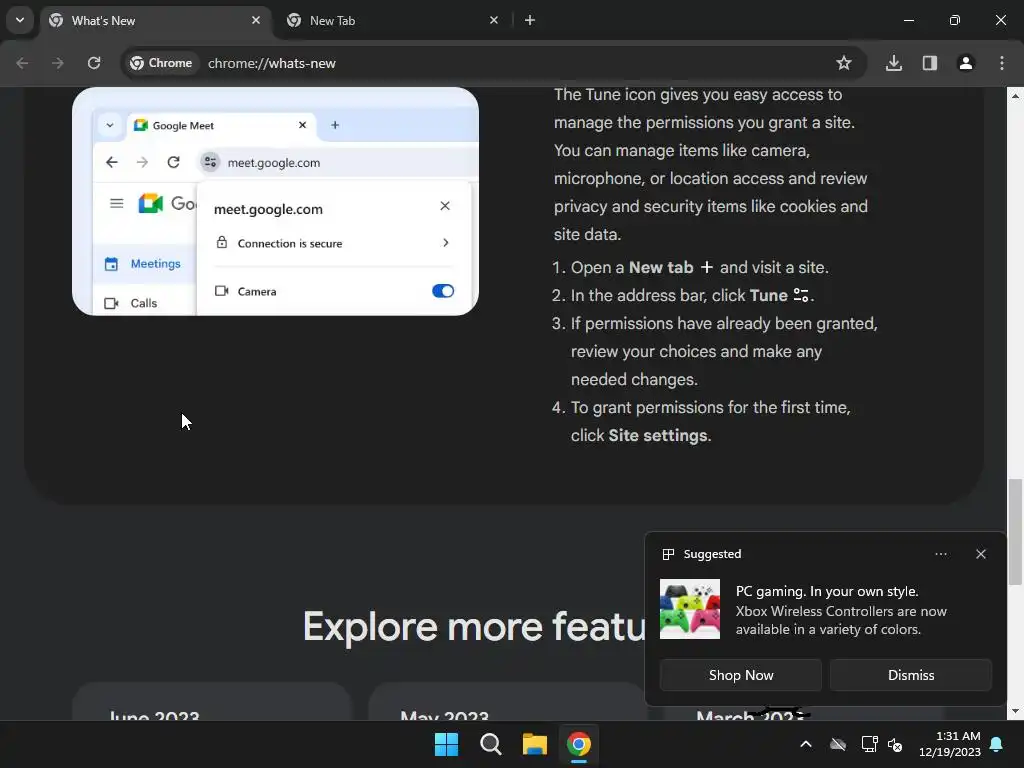Open Chrome's three-dot menu
The height and width of the screenshot is (768, 1024).
click(1002, 63)
